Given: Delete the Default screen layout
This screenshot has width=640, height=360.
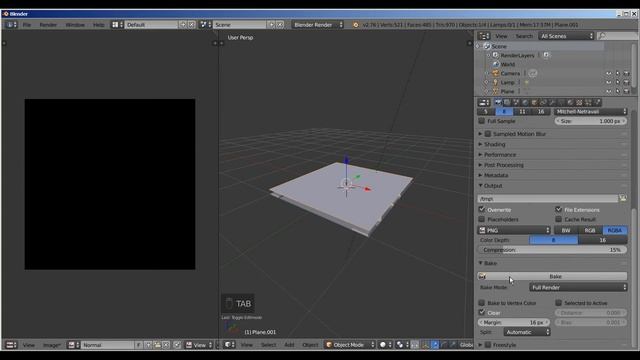Looking at the screenshot, I should 191,24.
